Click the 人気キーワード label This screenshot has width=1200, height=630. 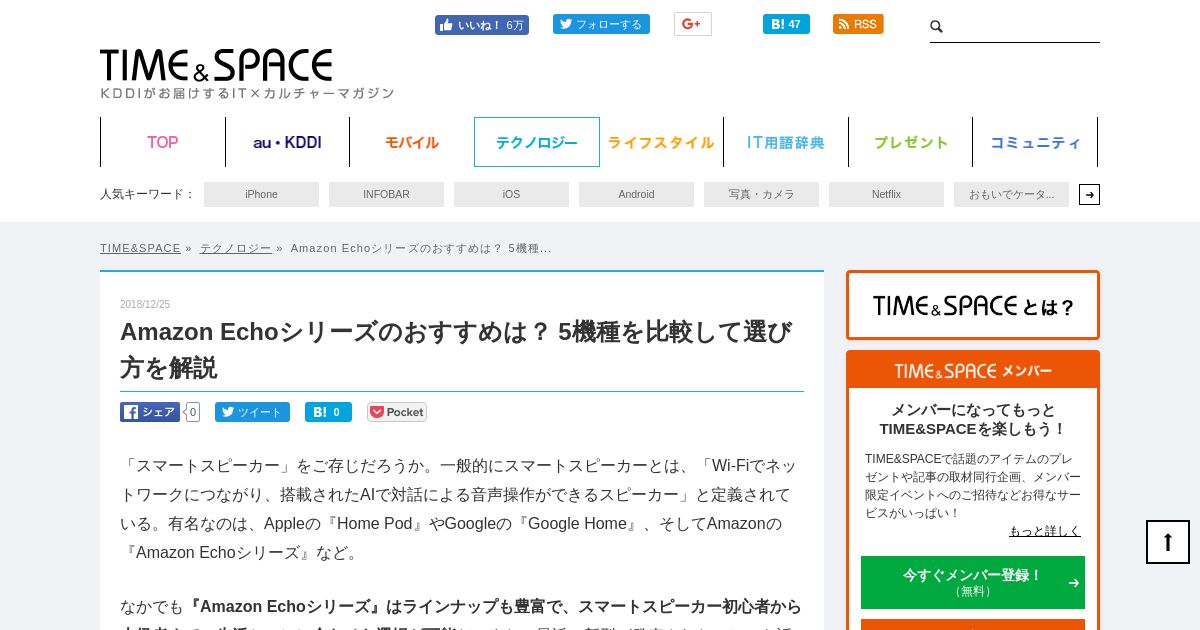point(147,194)
